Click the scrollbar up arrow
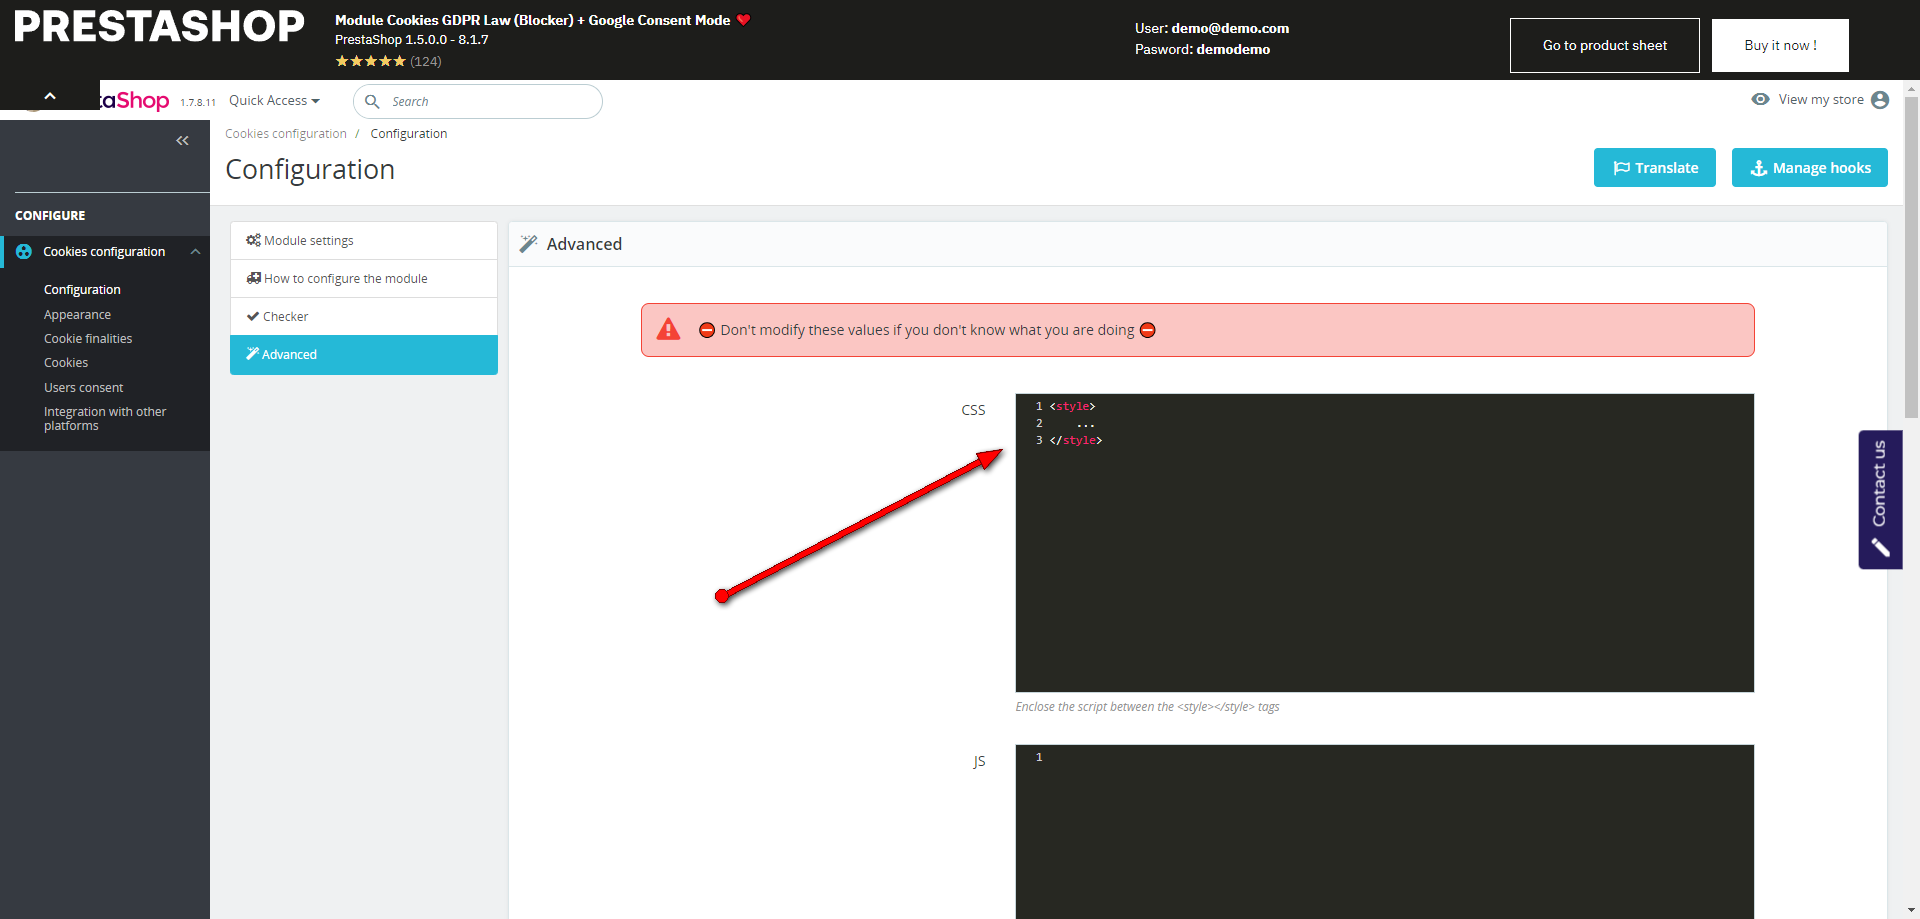The image size is (1920, 919). [1912, 88]
